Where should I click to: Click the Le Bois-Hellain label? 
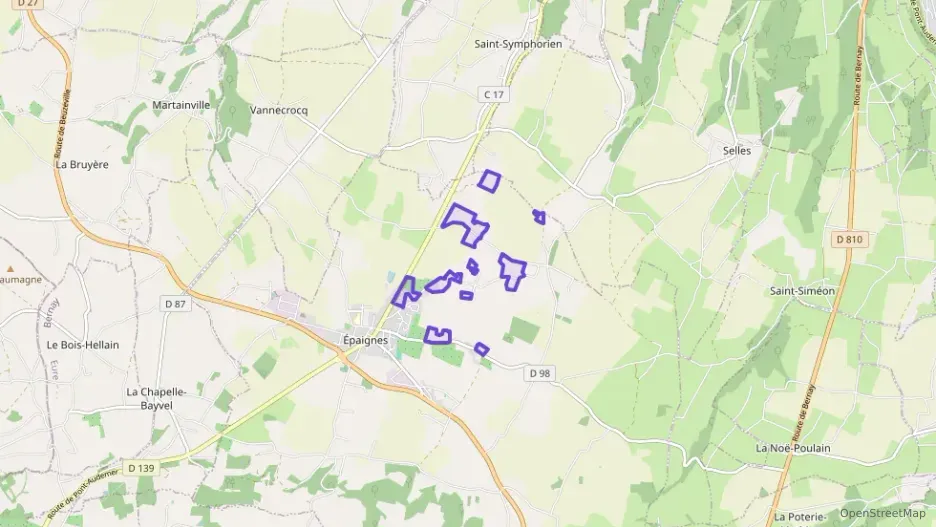click(x=83, y=345)
